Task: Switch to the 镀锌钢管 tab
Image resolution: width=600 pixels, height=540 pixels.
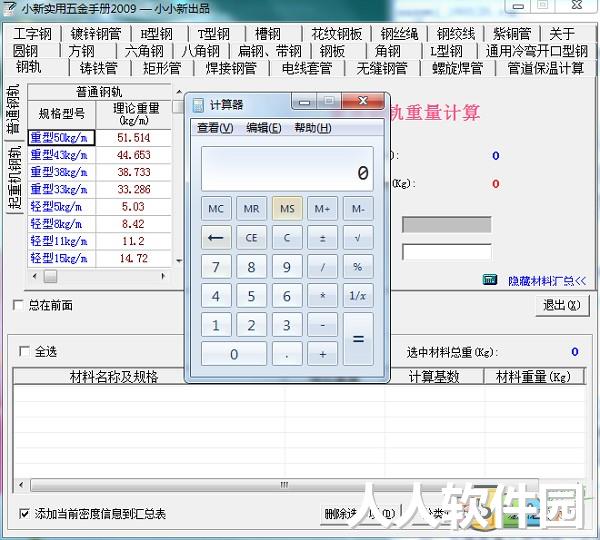Action: click(96, 34)
